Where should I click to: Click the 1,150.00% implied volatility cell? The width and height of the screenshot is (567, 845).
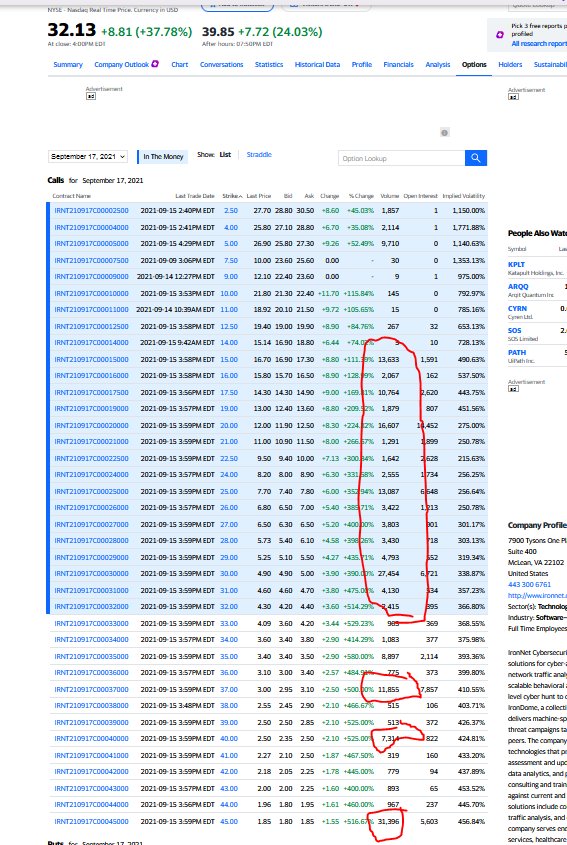[x=468, y=211]
